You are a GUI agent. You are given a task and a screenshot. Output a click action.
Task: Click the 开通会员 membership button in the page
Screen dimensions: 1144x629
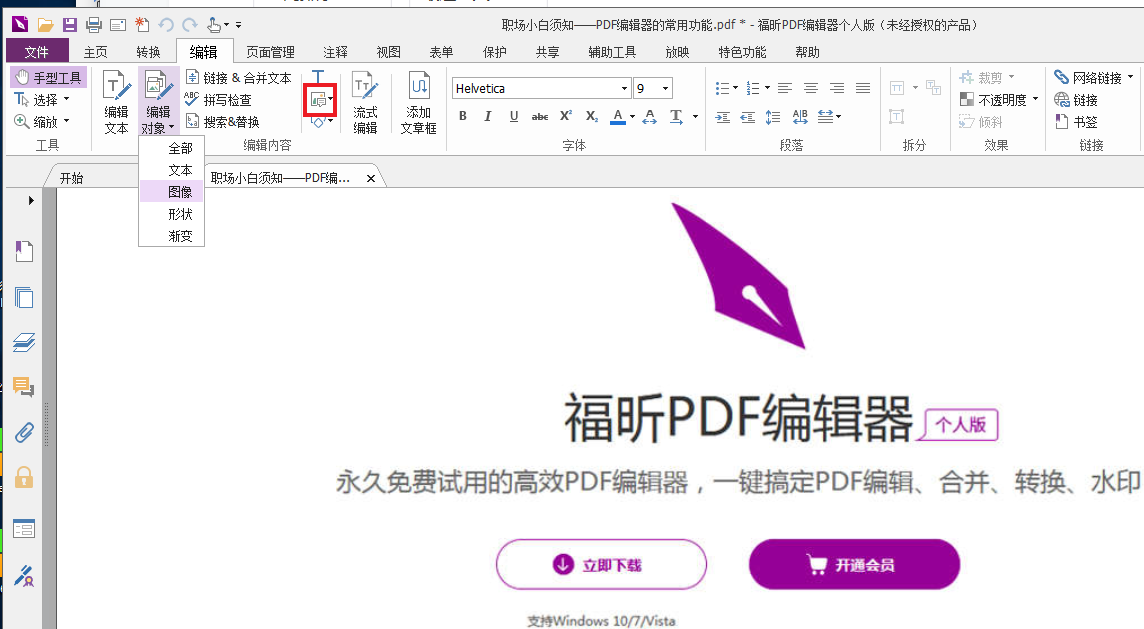pyautogui.click(x=854, y=564)
